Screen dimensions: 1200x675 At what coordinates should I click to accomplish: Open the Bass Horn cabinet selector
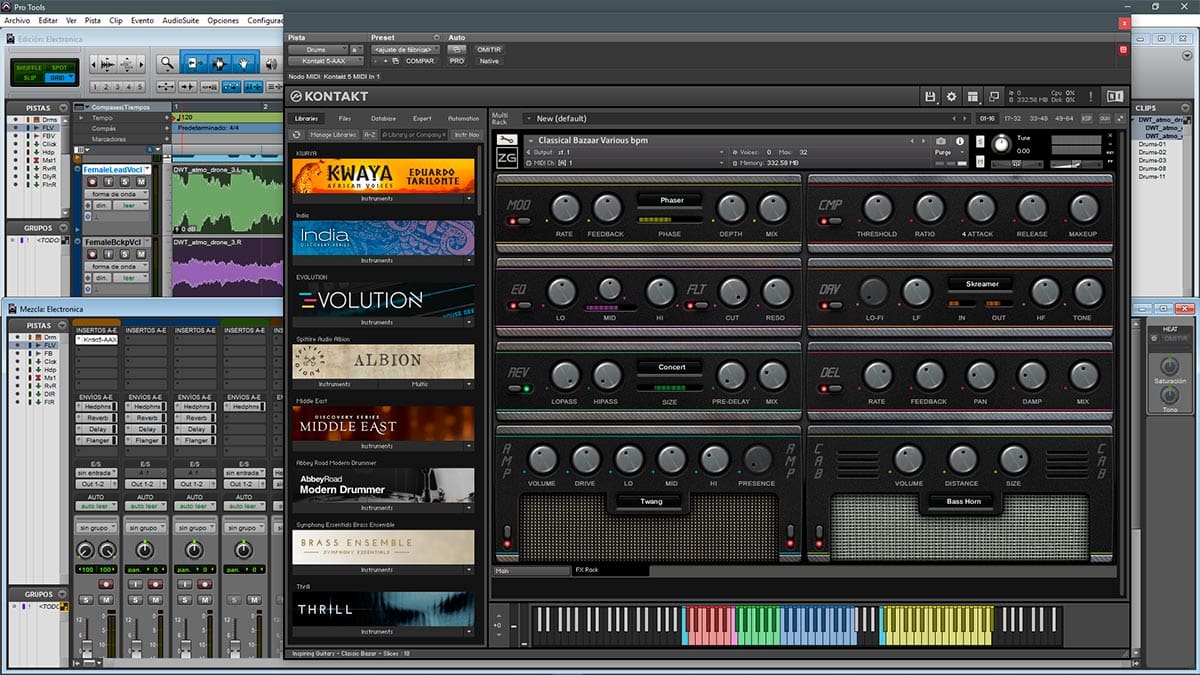pos(965,501)
